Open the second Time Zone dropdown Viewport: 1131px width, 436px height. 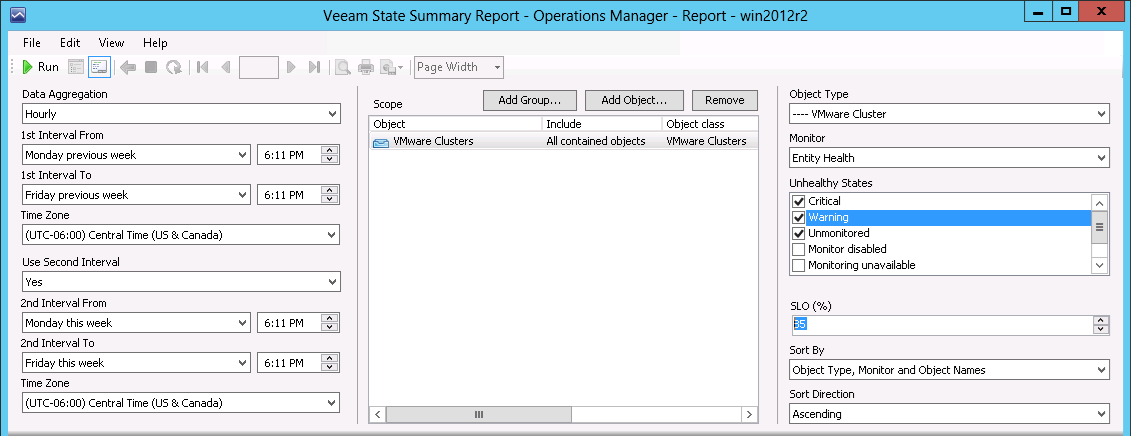coord(181,403)
